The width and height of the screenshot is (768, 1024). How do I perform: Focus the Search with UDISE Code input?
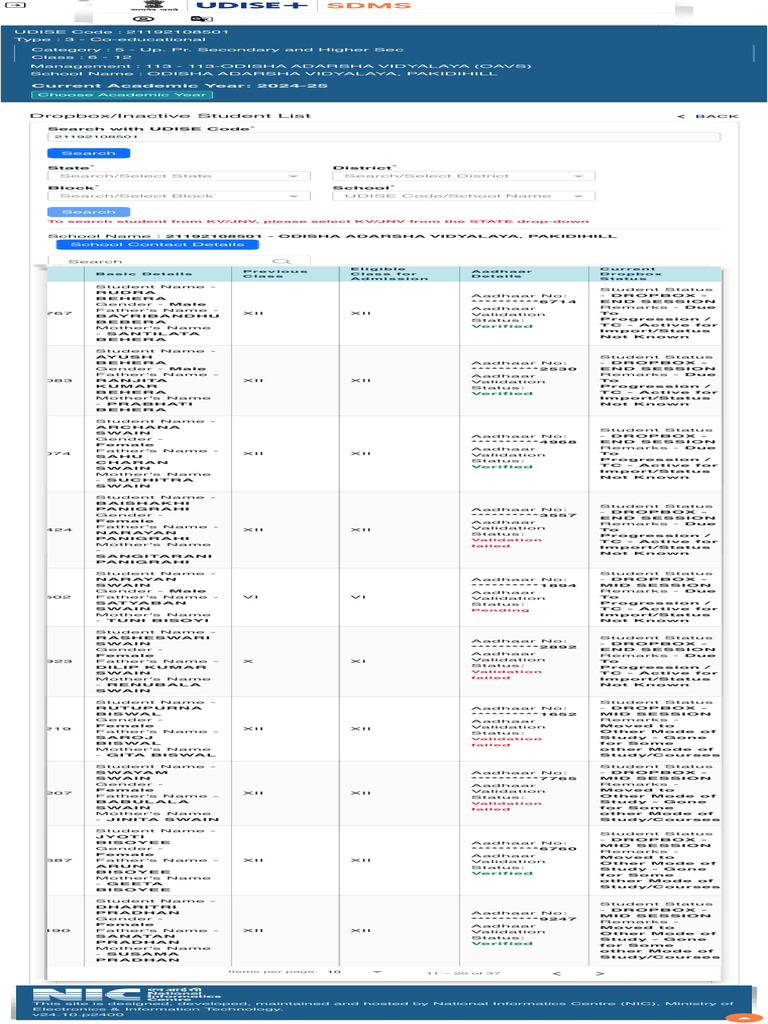click(384, 137)
